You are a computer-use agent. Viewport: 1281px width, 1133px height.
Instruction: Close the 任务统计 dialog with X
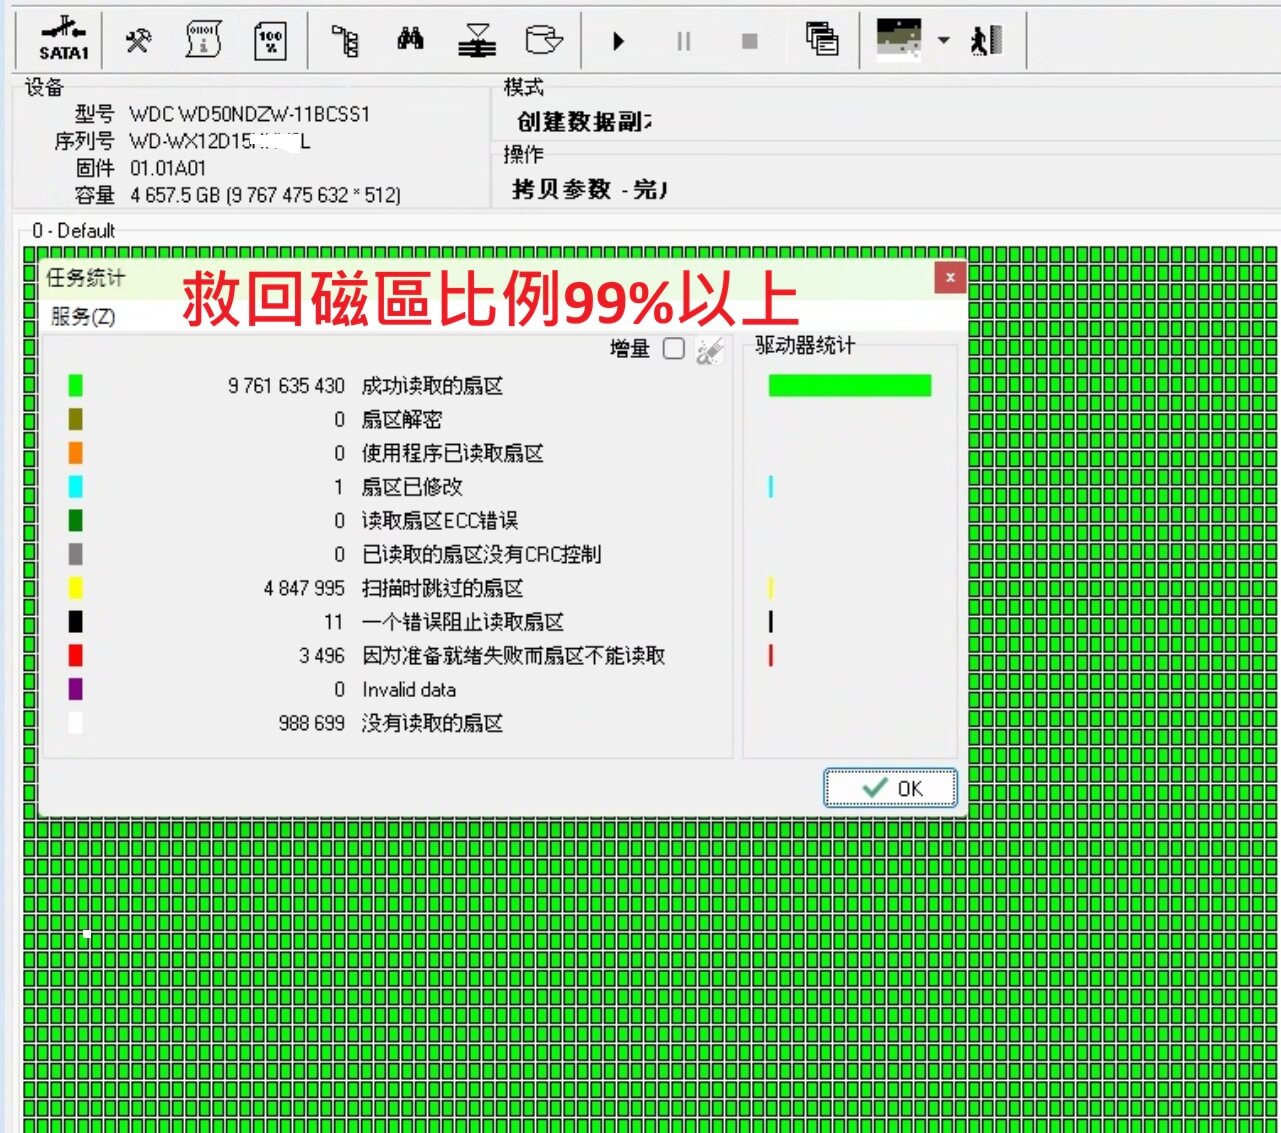coord(950,277)
